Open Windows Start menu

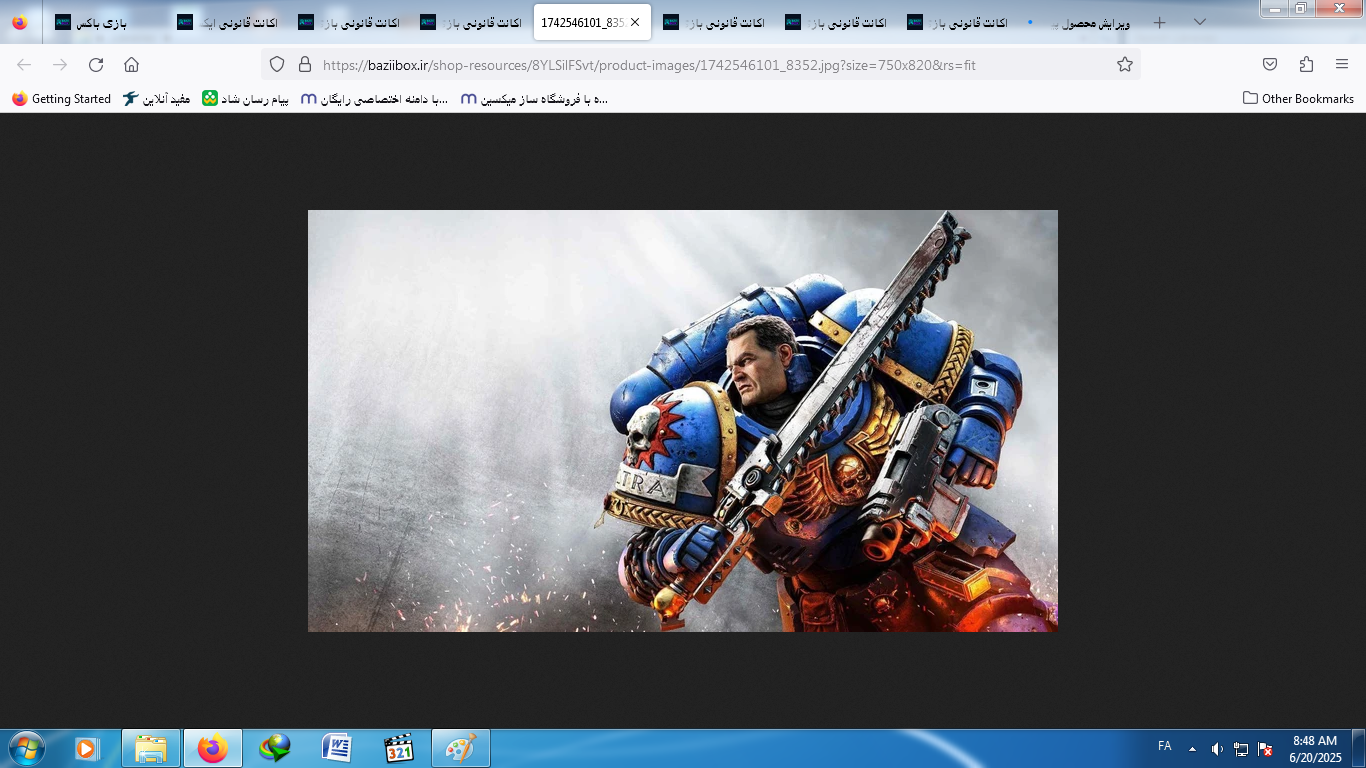(x=26, y=748)
